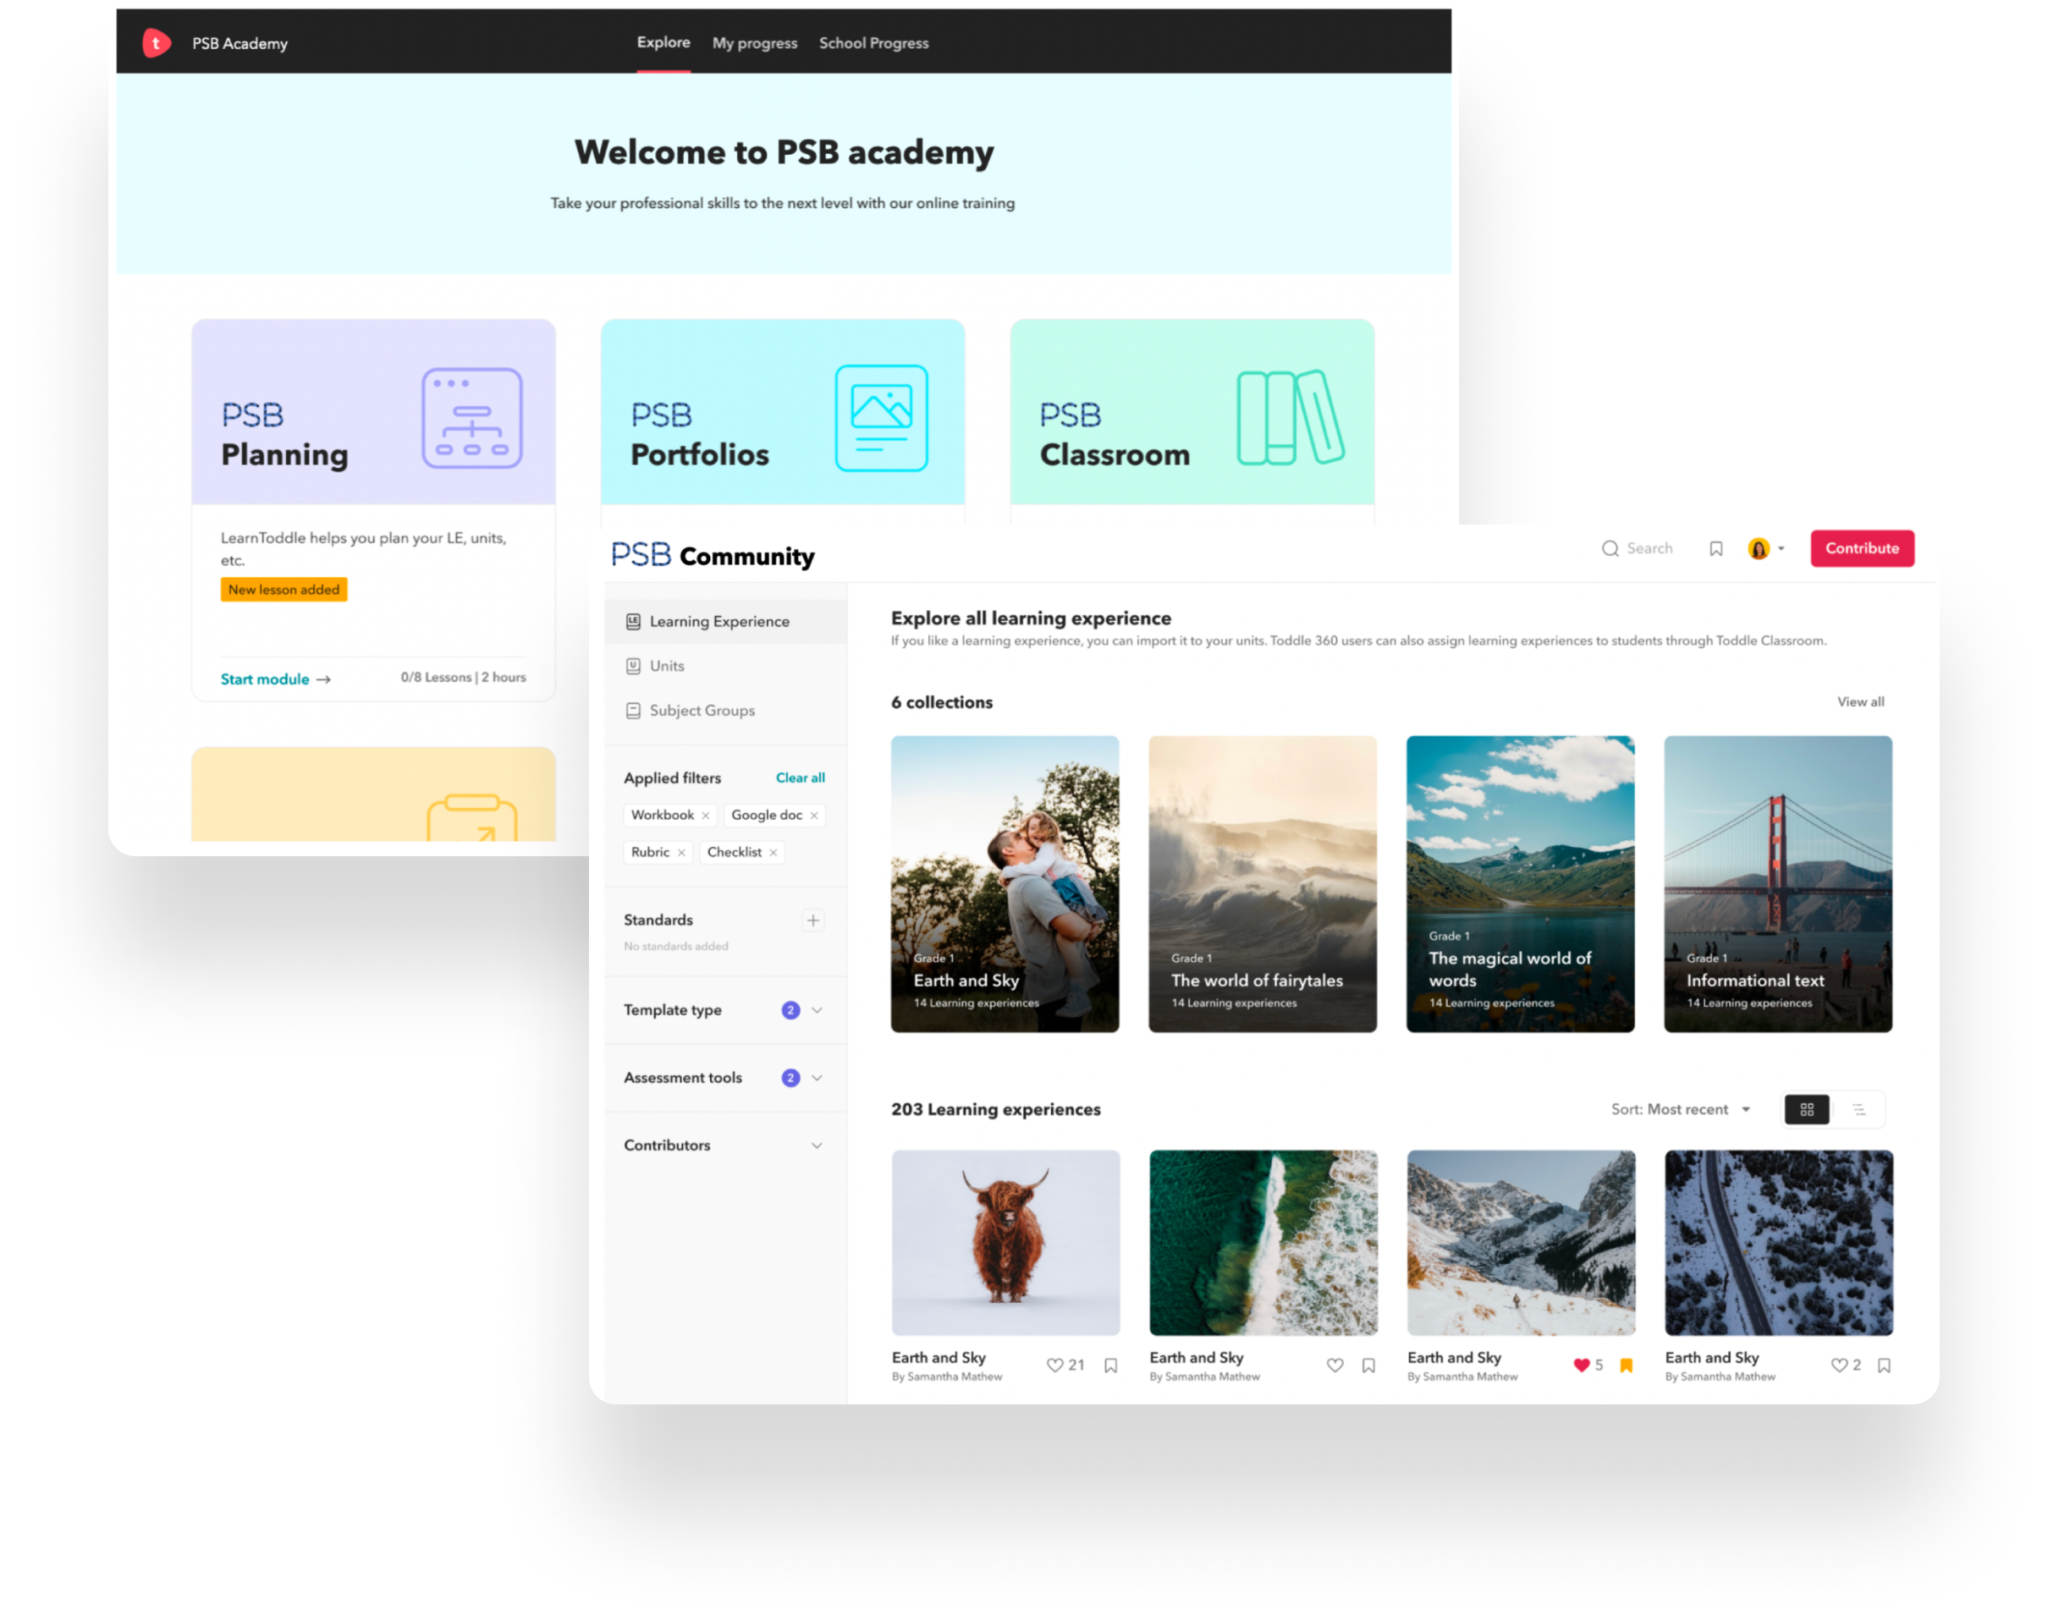Click the Clear all filters link

click(x=800, y=778)
